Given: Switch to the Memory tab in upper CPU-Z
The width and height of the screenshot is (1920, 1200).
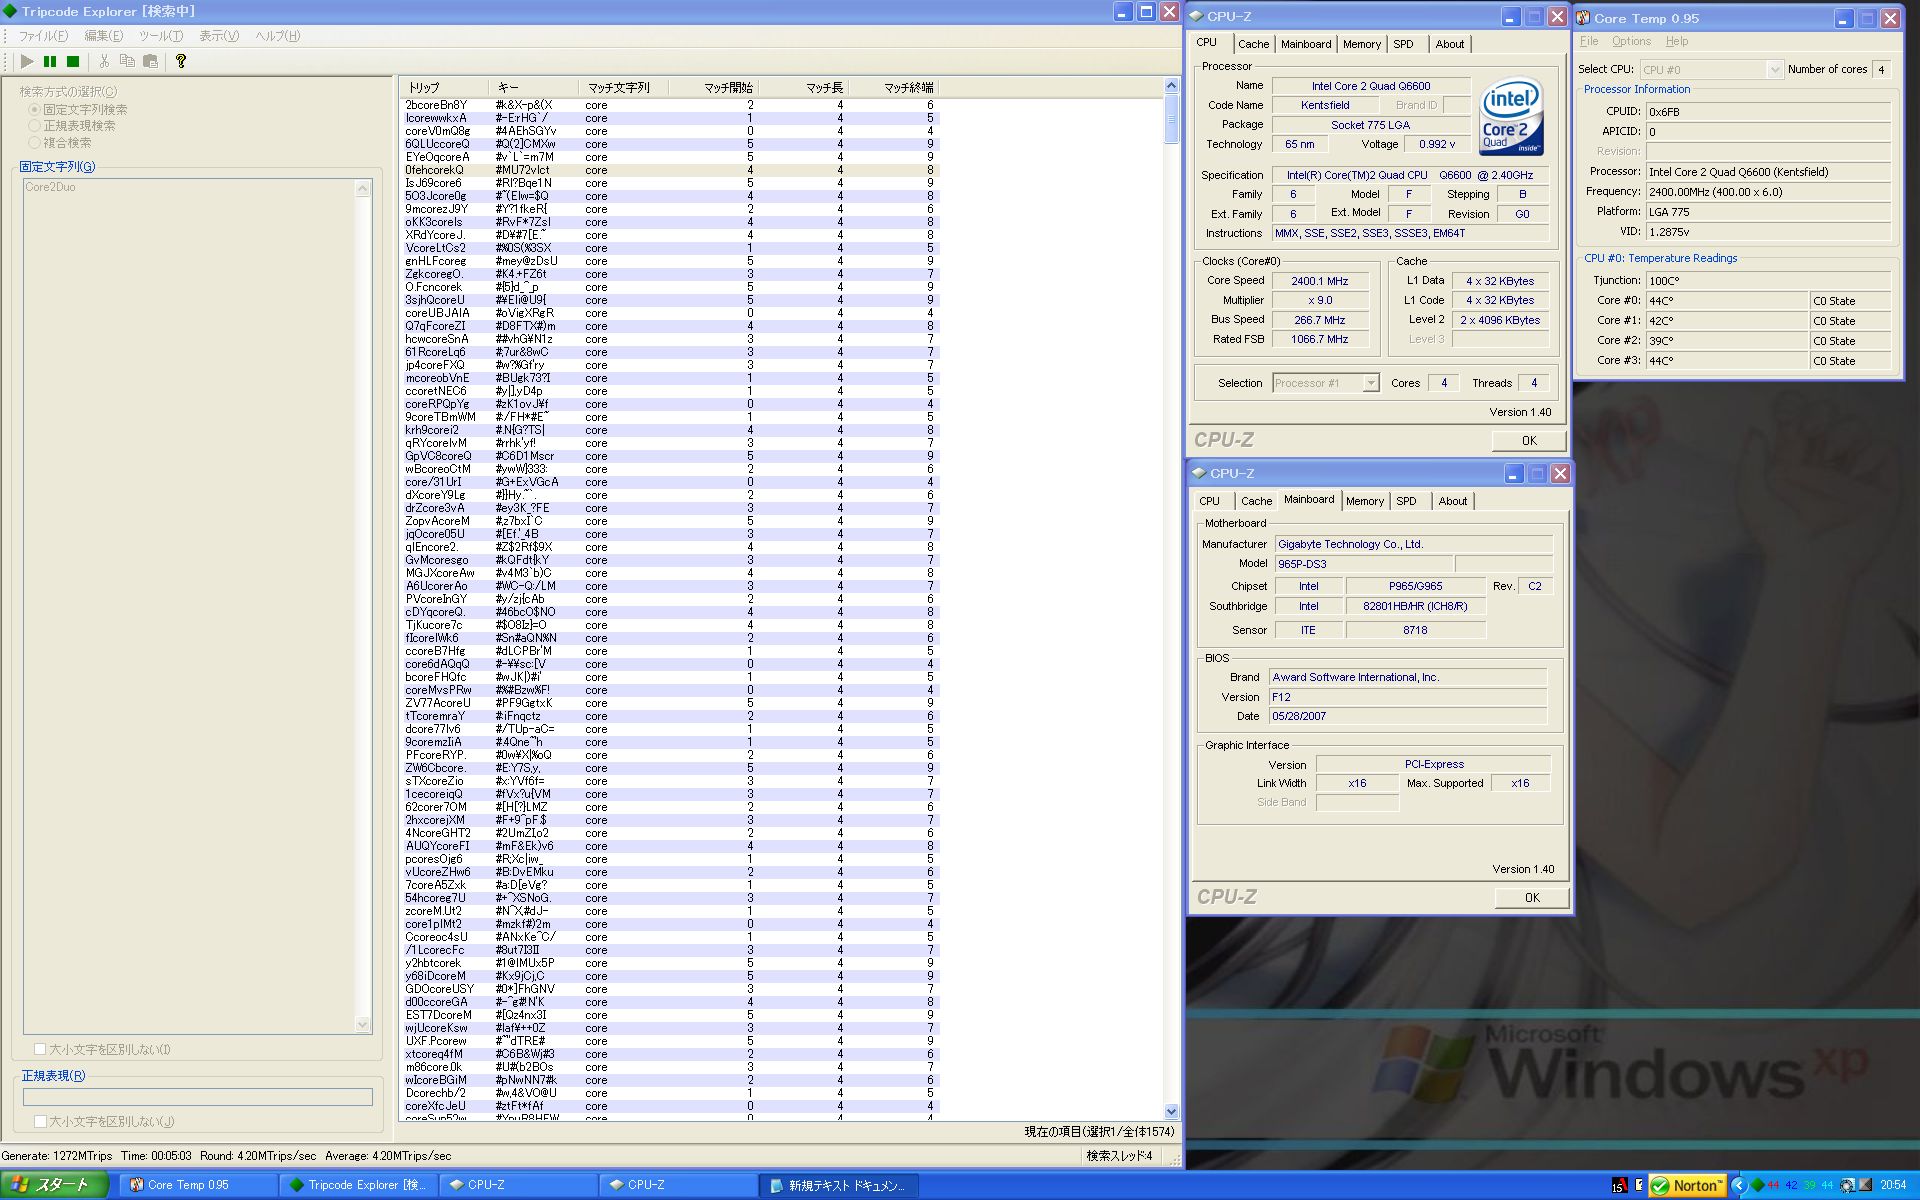Looking at the screenshot, I should 1361,44.
